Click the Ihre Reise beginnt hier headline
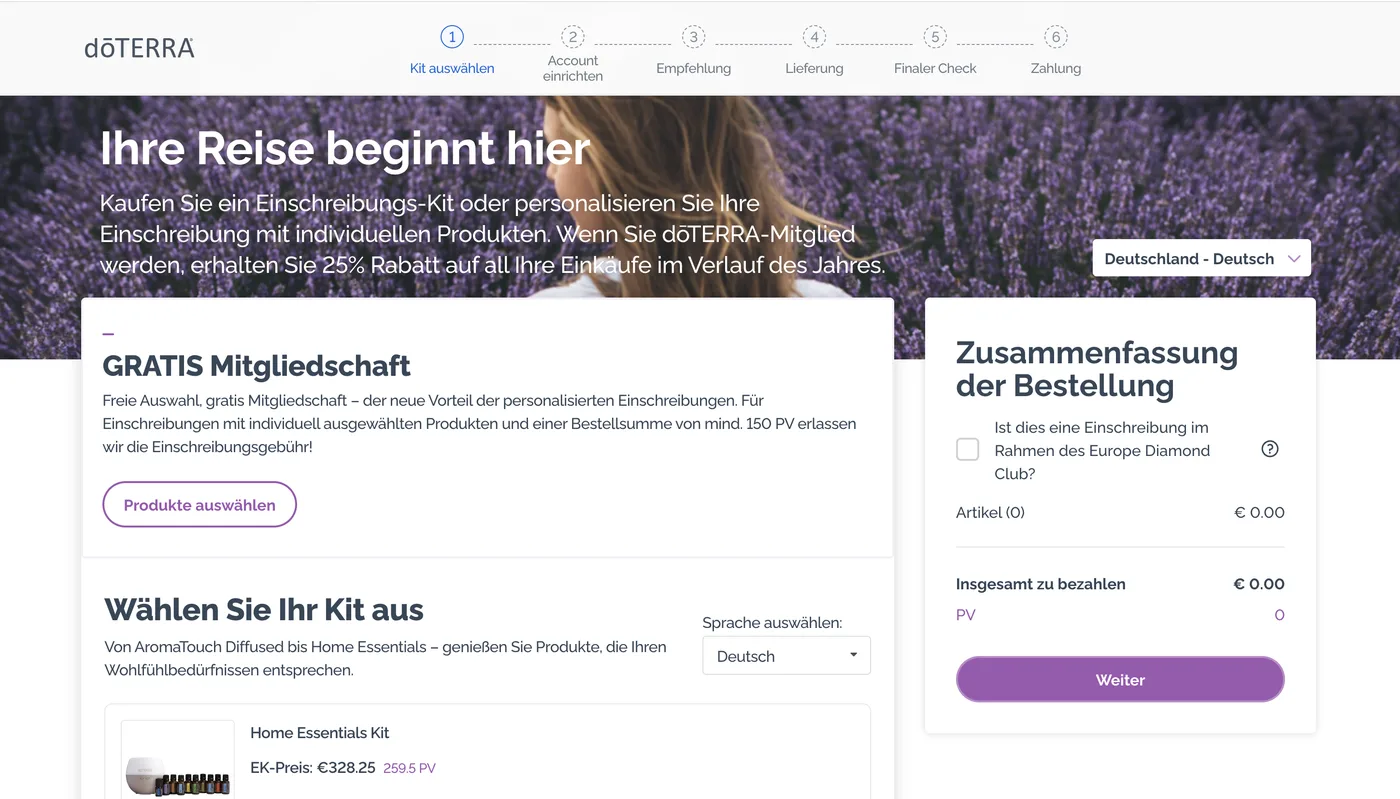Image resolution: width=1400 pixels, height=799 pixels. point(345,149)
